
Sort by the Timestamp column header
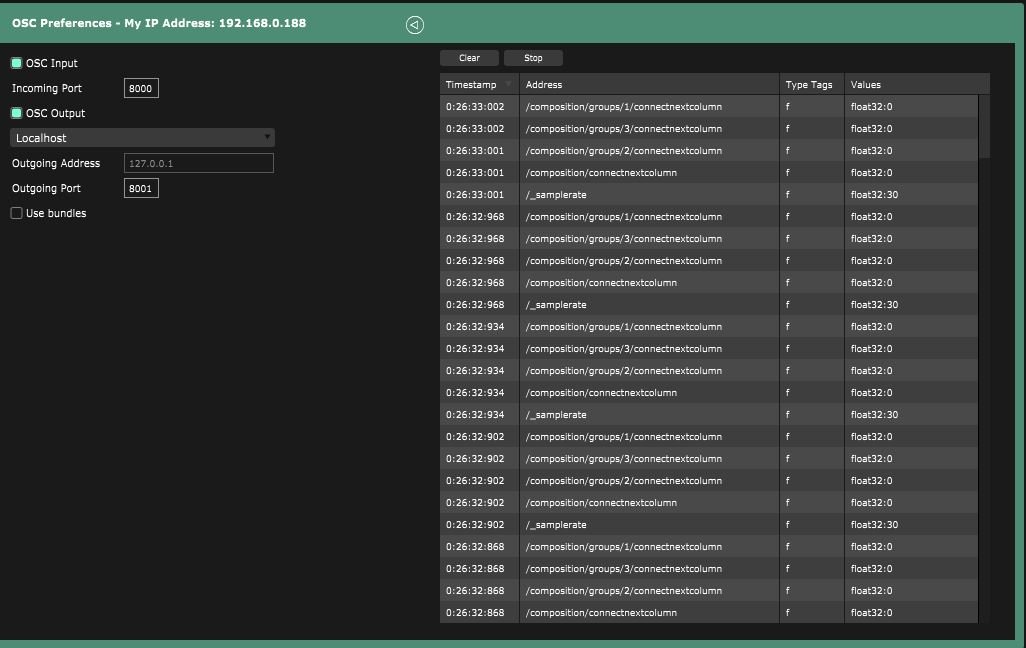point(471,85)
